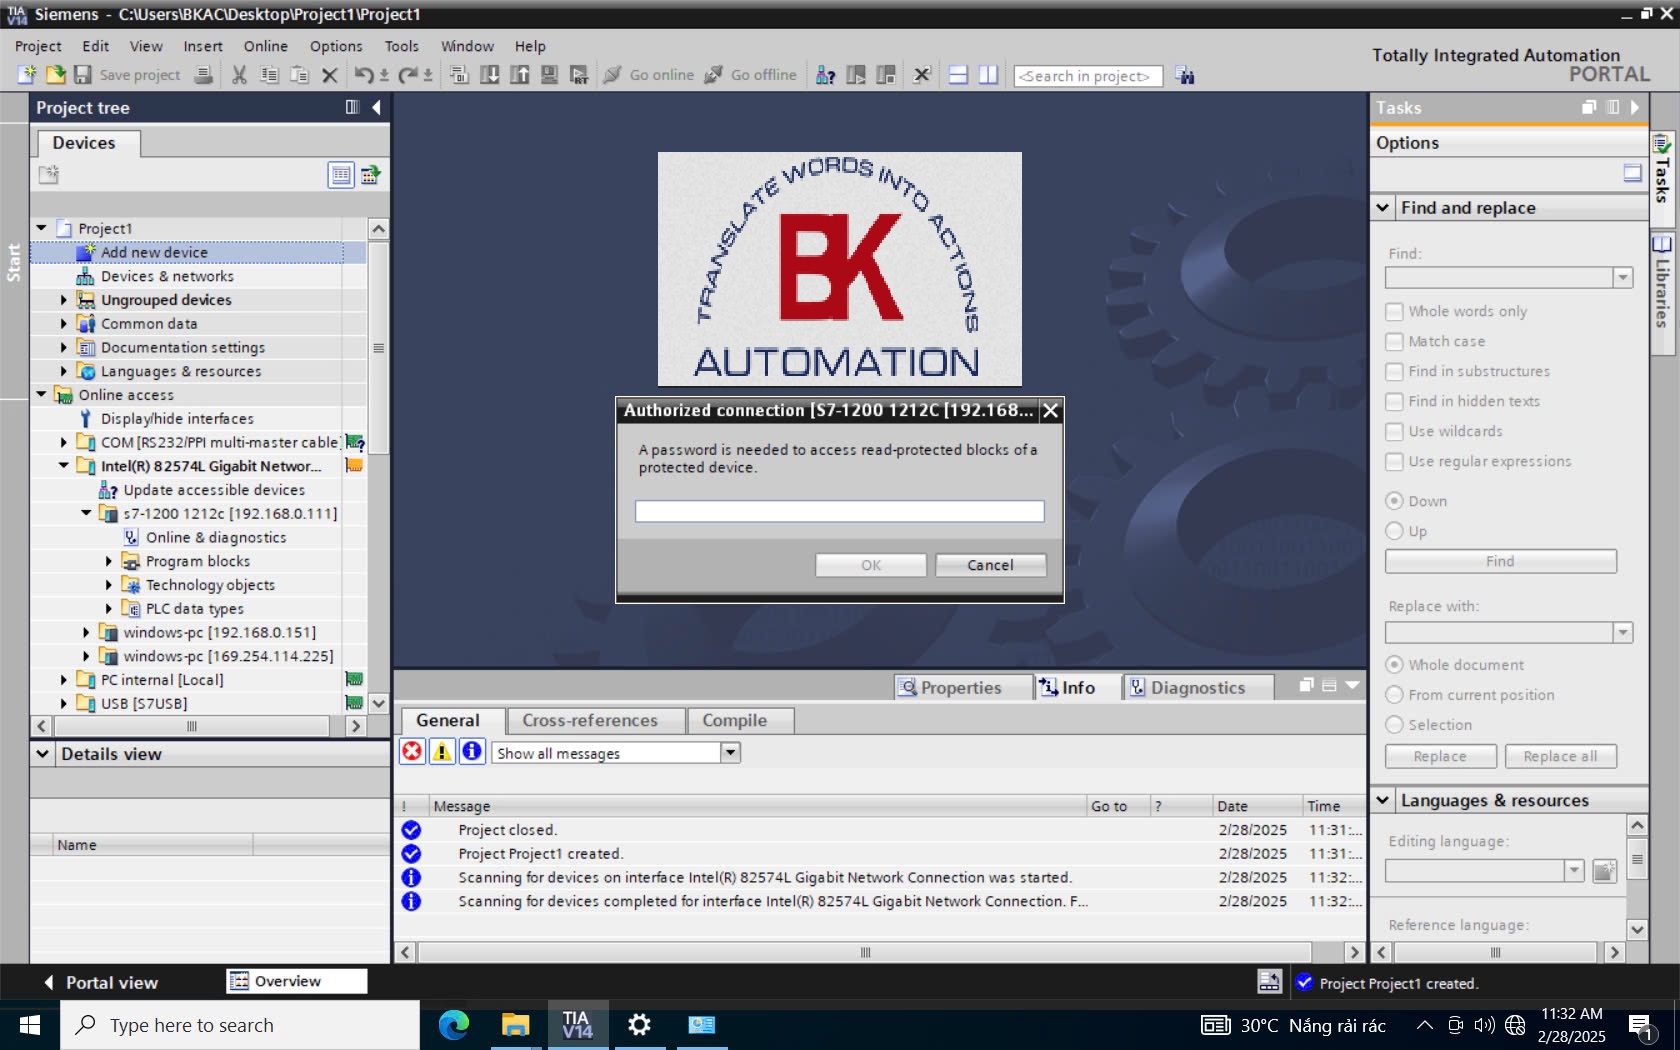Switch to the Cross-references tab
Image resolution: width=1680 pixels, height=1050 pixels.
click(596, 720)
